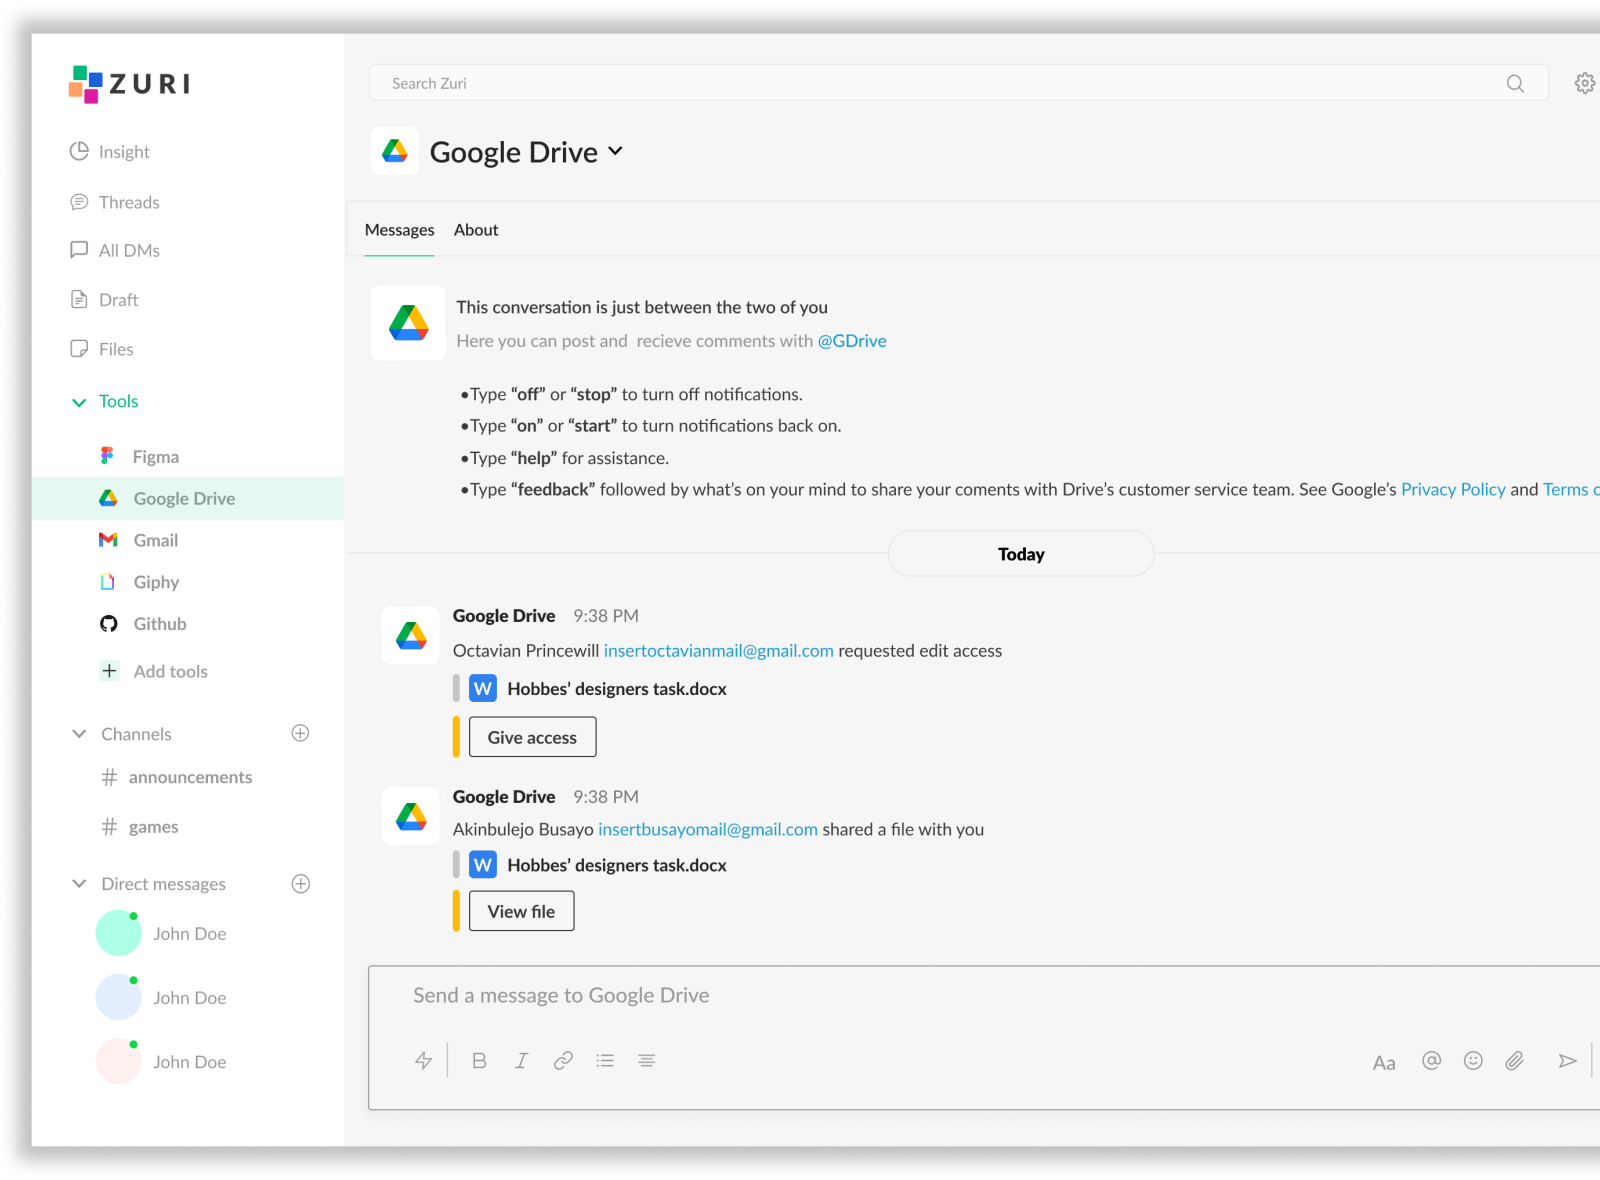The width and height of the screenshot is (1600, 1180).
Task: Open settings with the gear icon
Action: pos(1584,83)
